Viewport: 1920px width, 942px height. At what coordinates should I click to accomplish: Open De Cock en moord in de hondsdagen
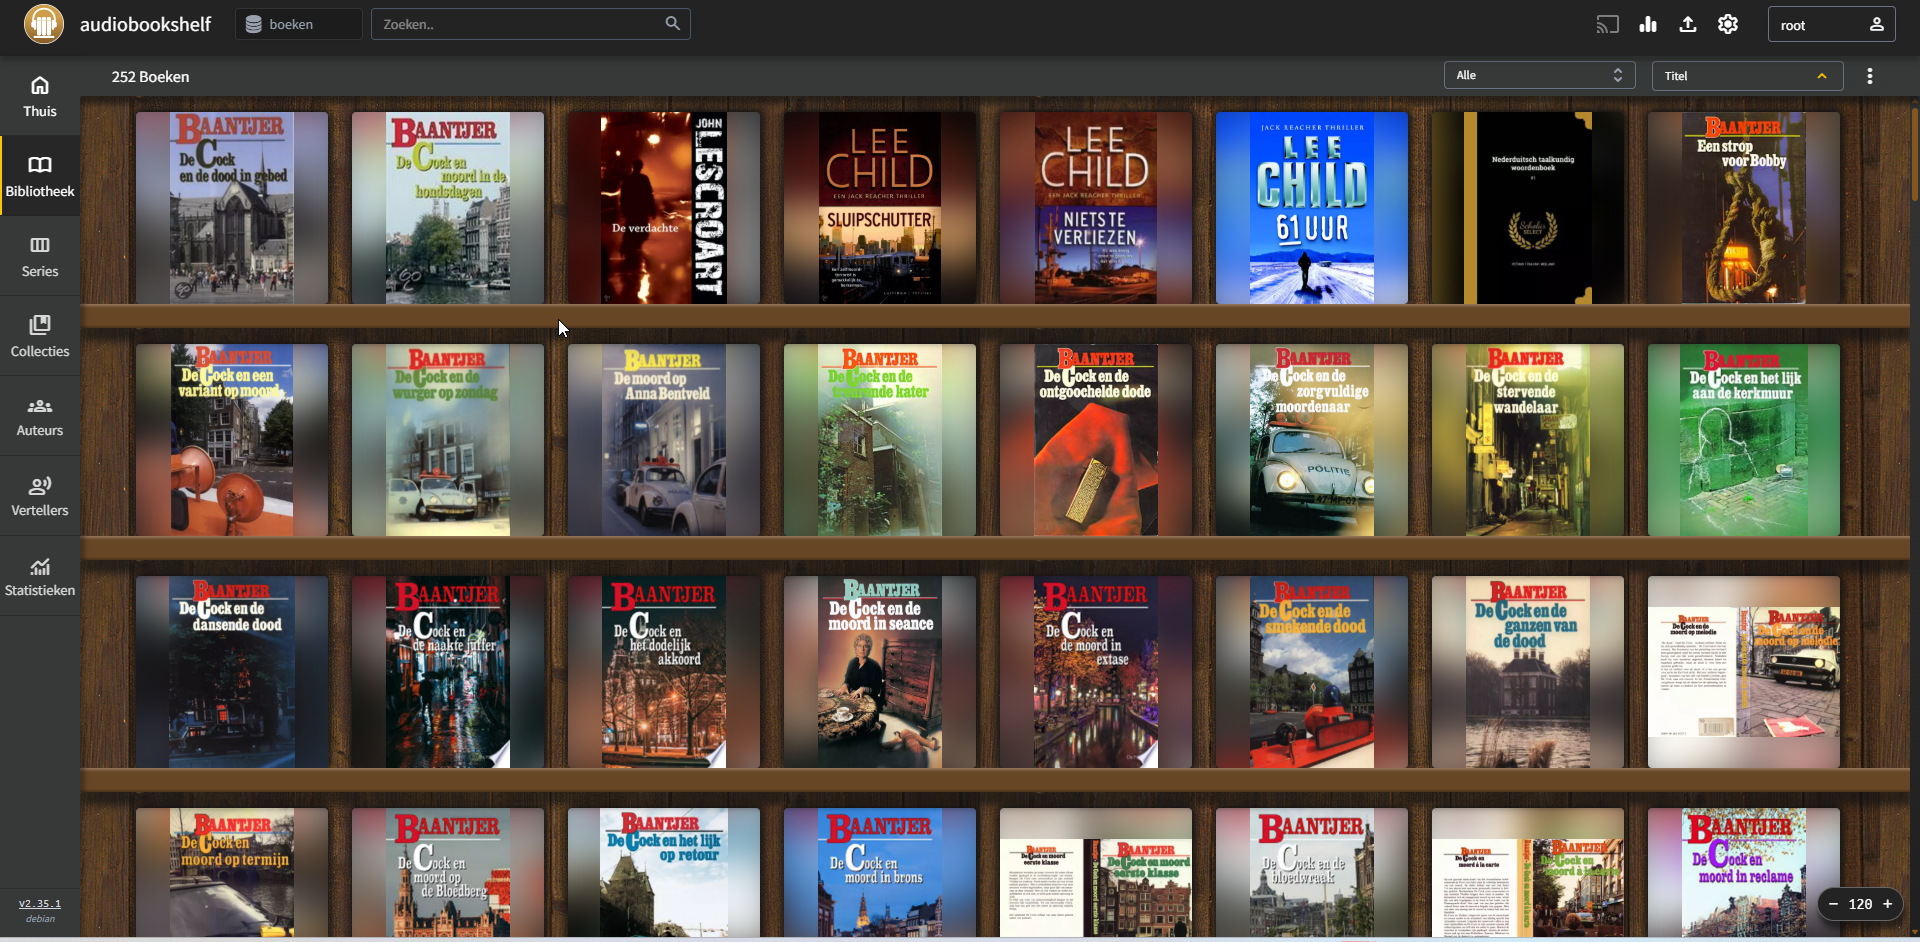click(x=448, y=208)
